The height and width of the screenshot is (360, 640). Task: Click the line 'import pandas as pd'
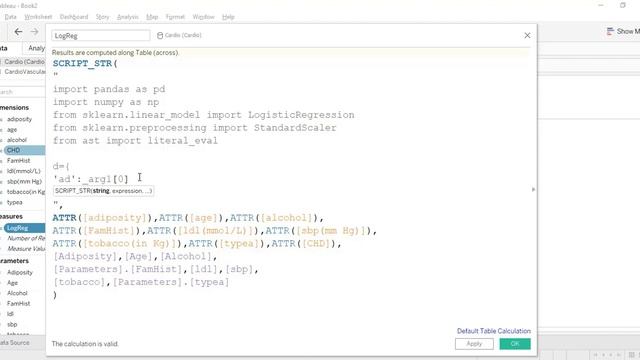[109, 89]
